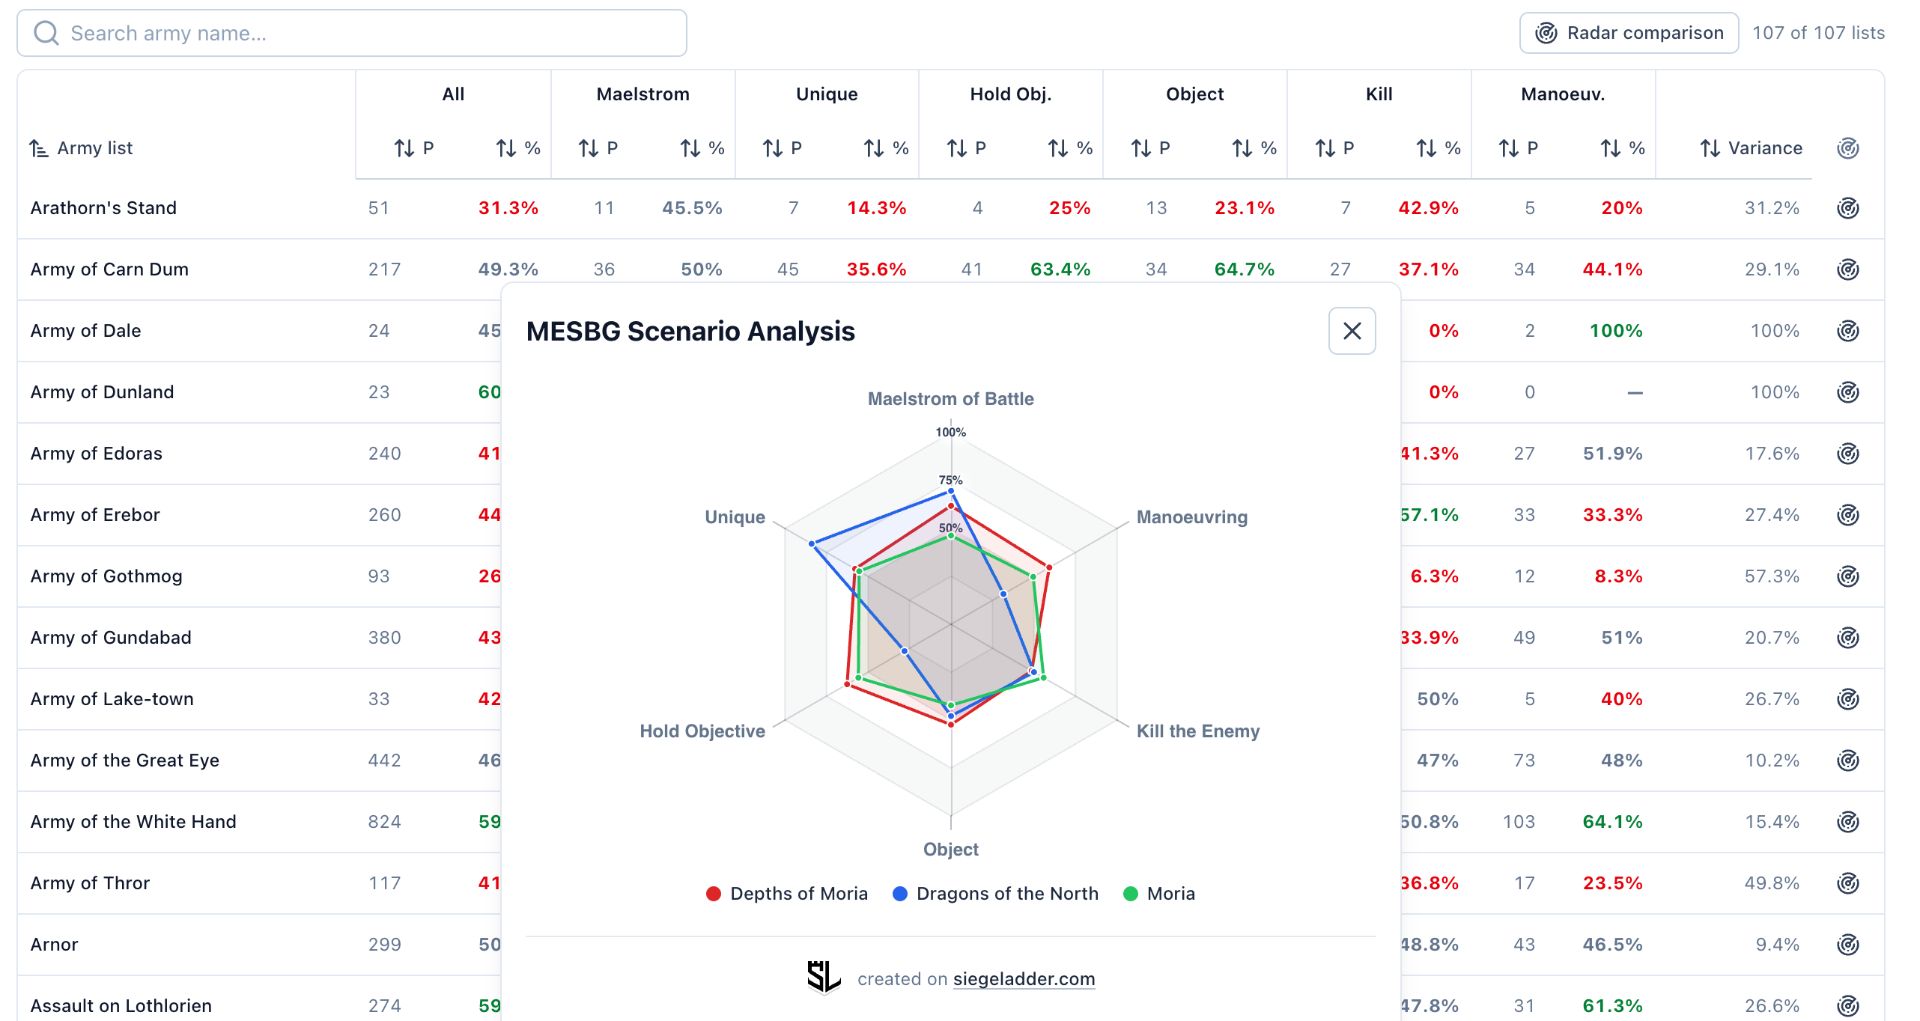
Task: Click radar icon for Army of Gundabad
Action: tap(1848, 638)
